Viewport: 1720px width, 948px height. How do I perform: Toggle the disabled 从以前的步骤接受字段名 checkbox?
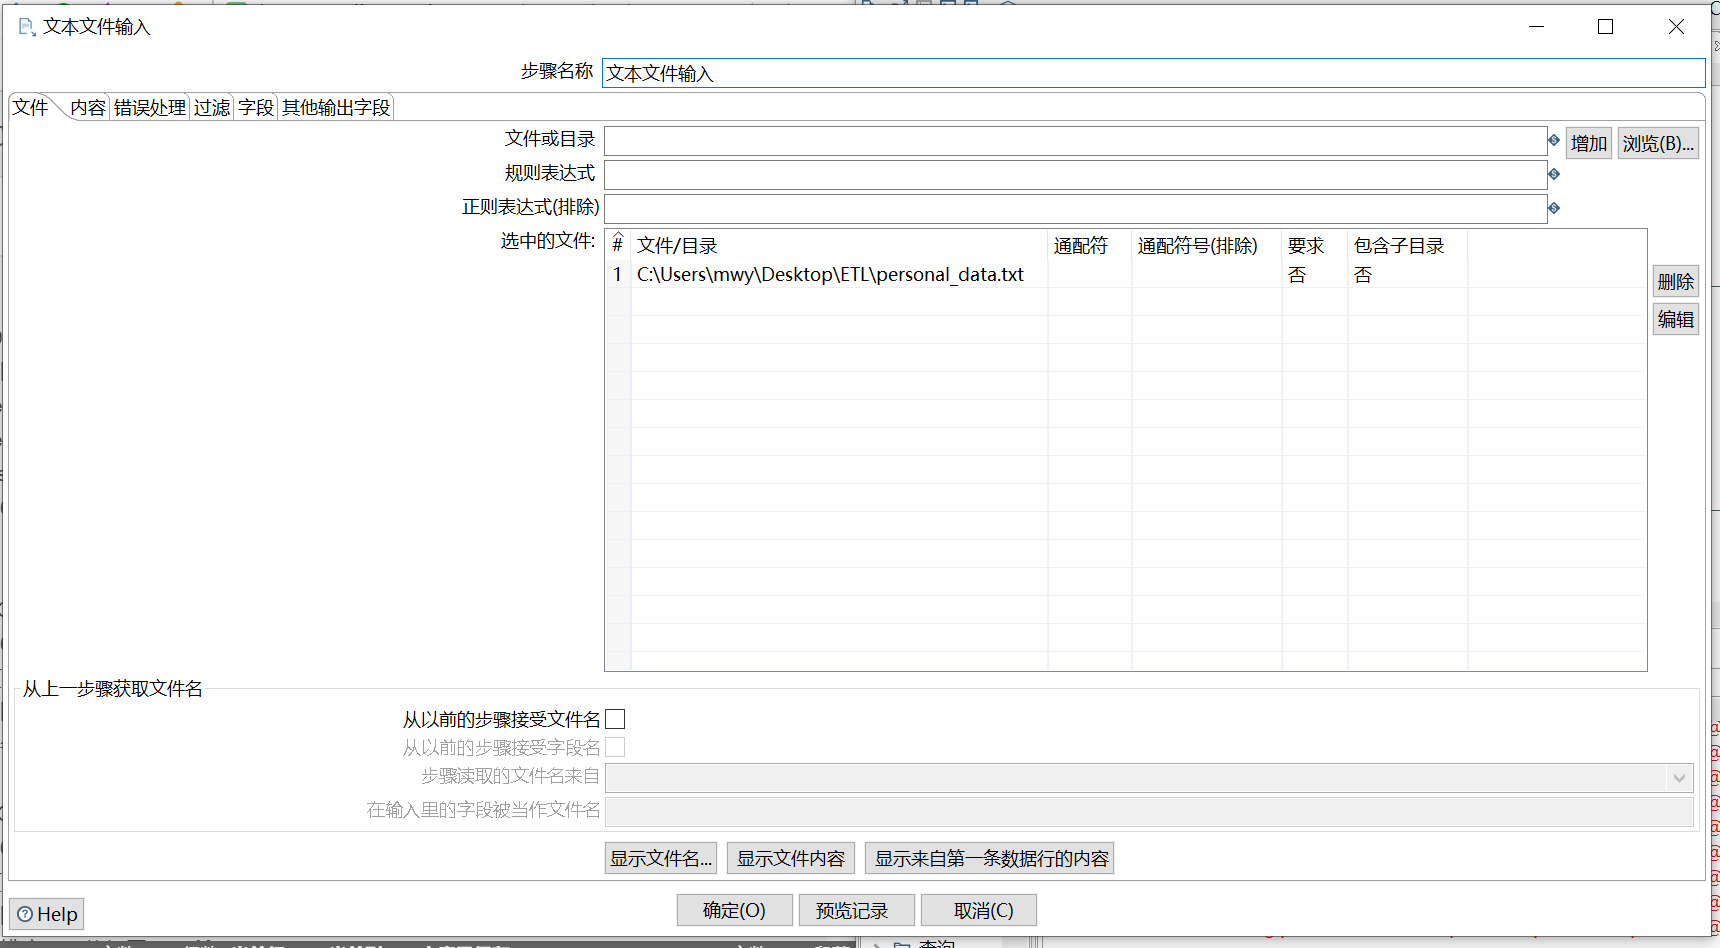point(615,747)
